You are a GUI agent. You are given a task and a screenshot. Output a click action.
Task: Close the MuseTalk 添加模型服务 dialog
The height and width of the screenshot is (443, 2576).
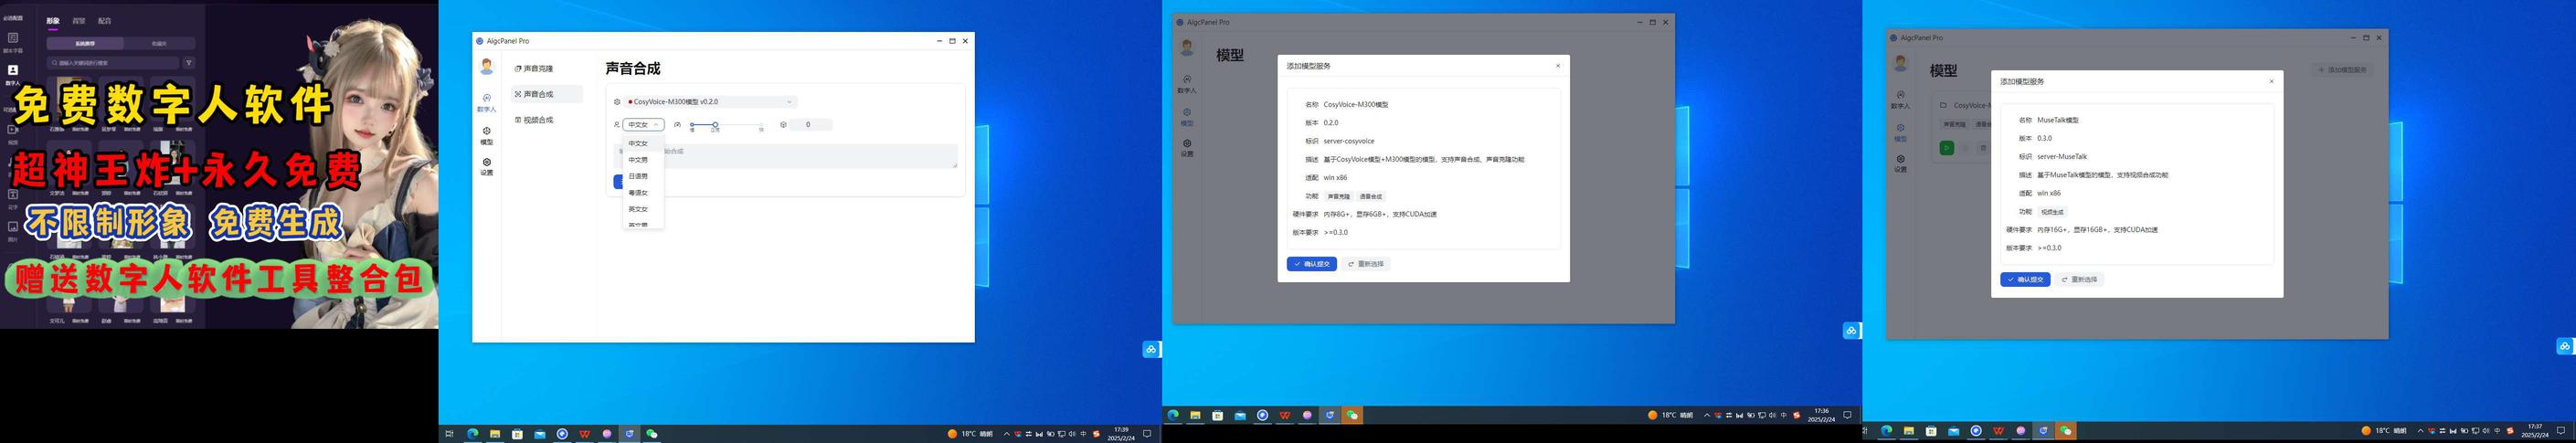coord(2271,82)
